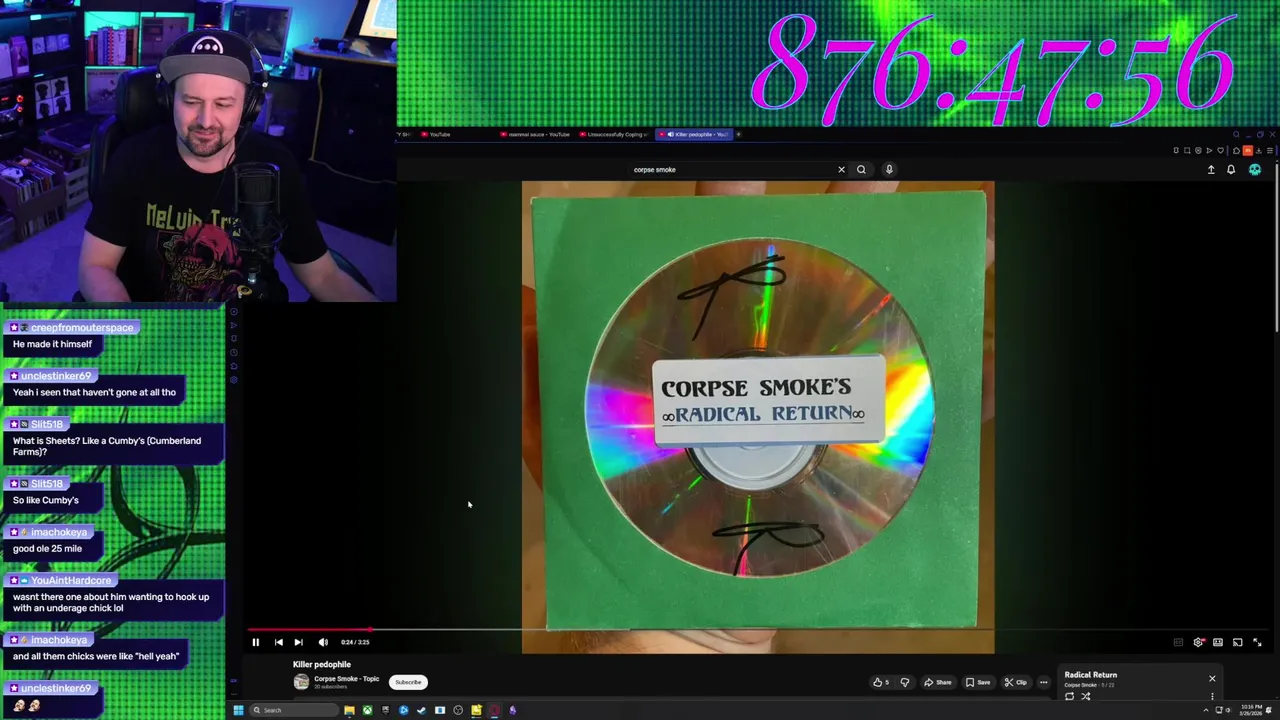Click the page vertical scrollbar
This screenshot has height=720, width=1280.
coord(1275,250)
